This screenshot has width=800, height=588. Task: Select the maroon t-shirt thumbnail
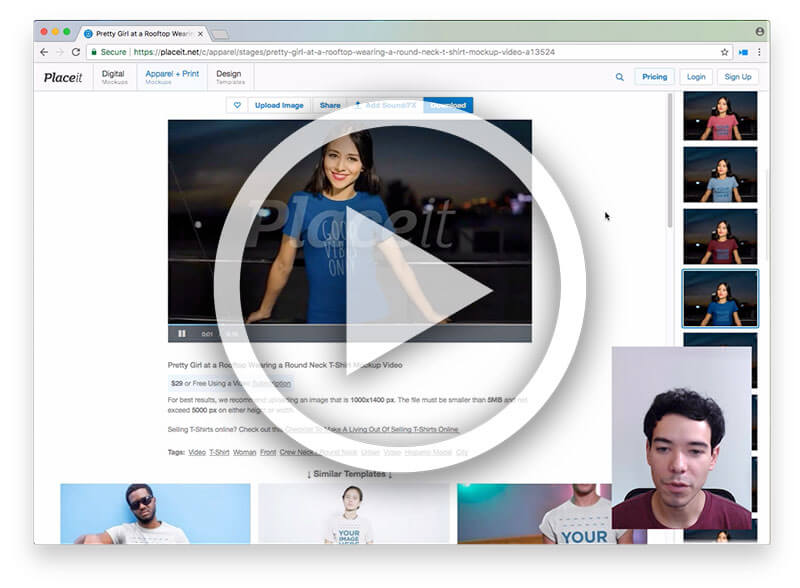pyautogui.click(x=720, y=236)
